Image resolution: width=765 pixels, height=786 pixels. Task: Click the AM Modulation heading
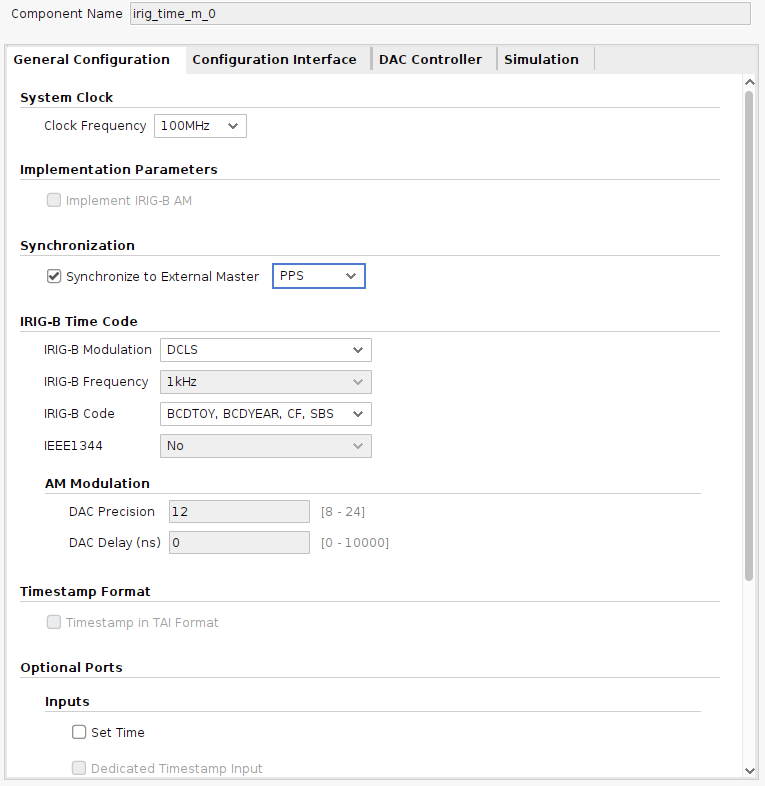coord(97,484)
